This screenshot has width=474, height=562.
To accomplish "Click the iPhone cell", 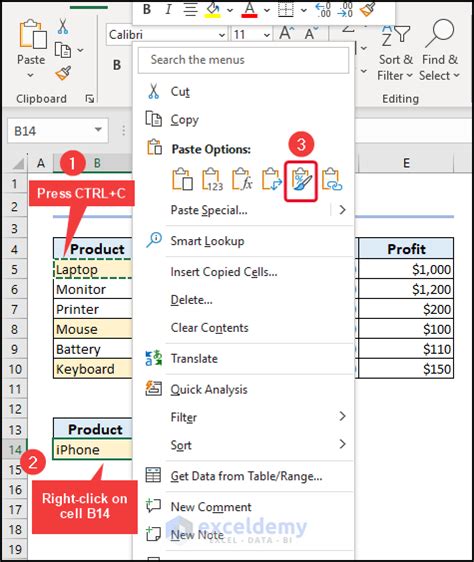I will [93, 449].
